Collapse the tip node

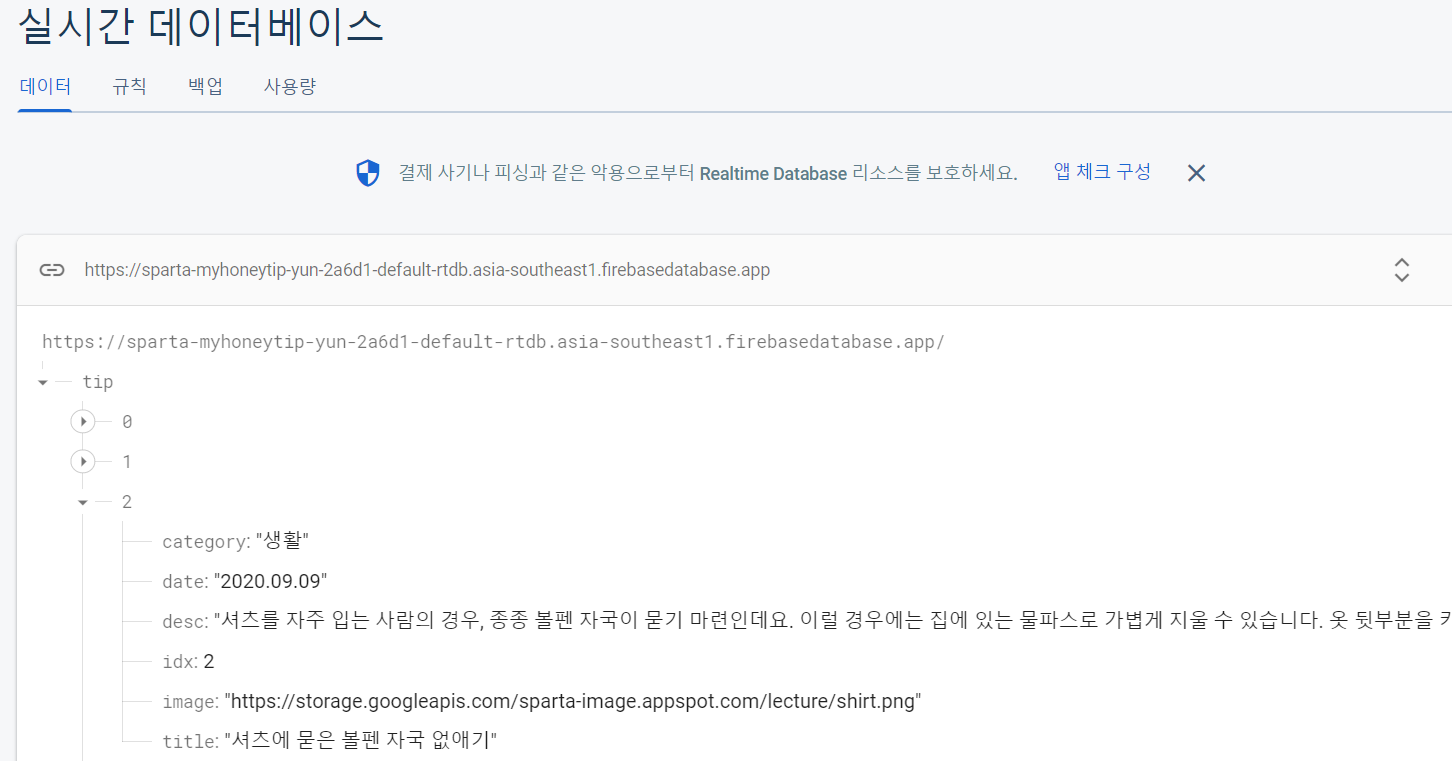43,382
